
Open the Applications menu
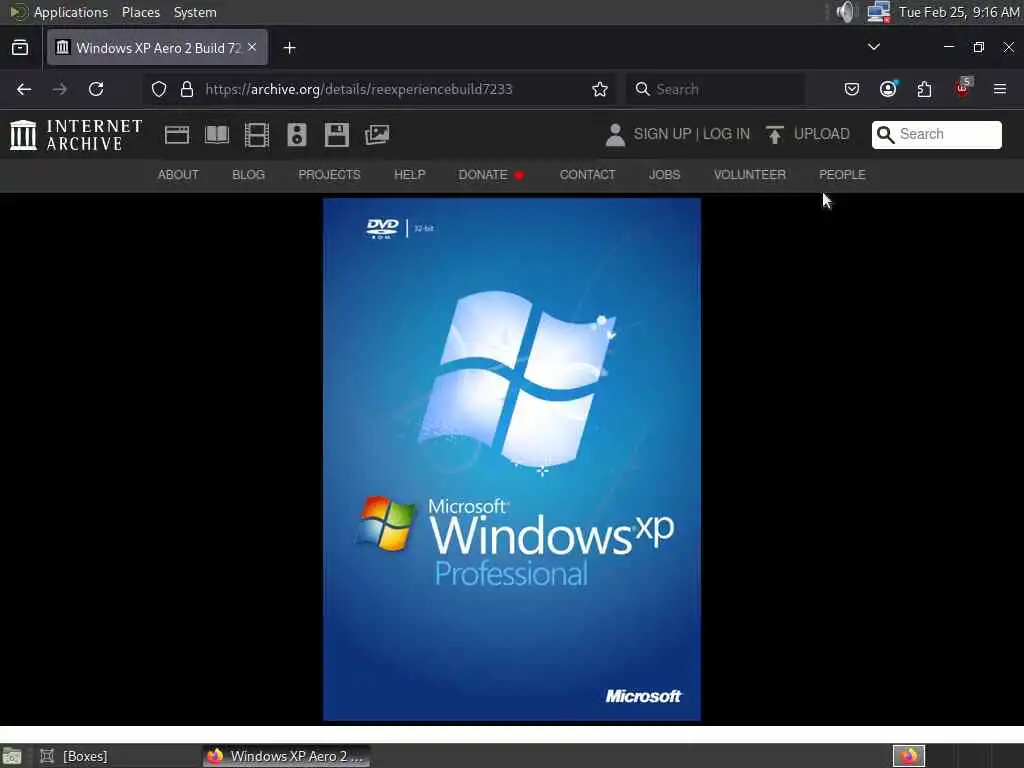coord(59,12)
